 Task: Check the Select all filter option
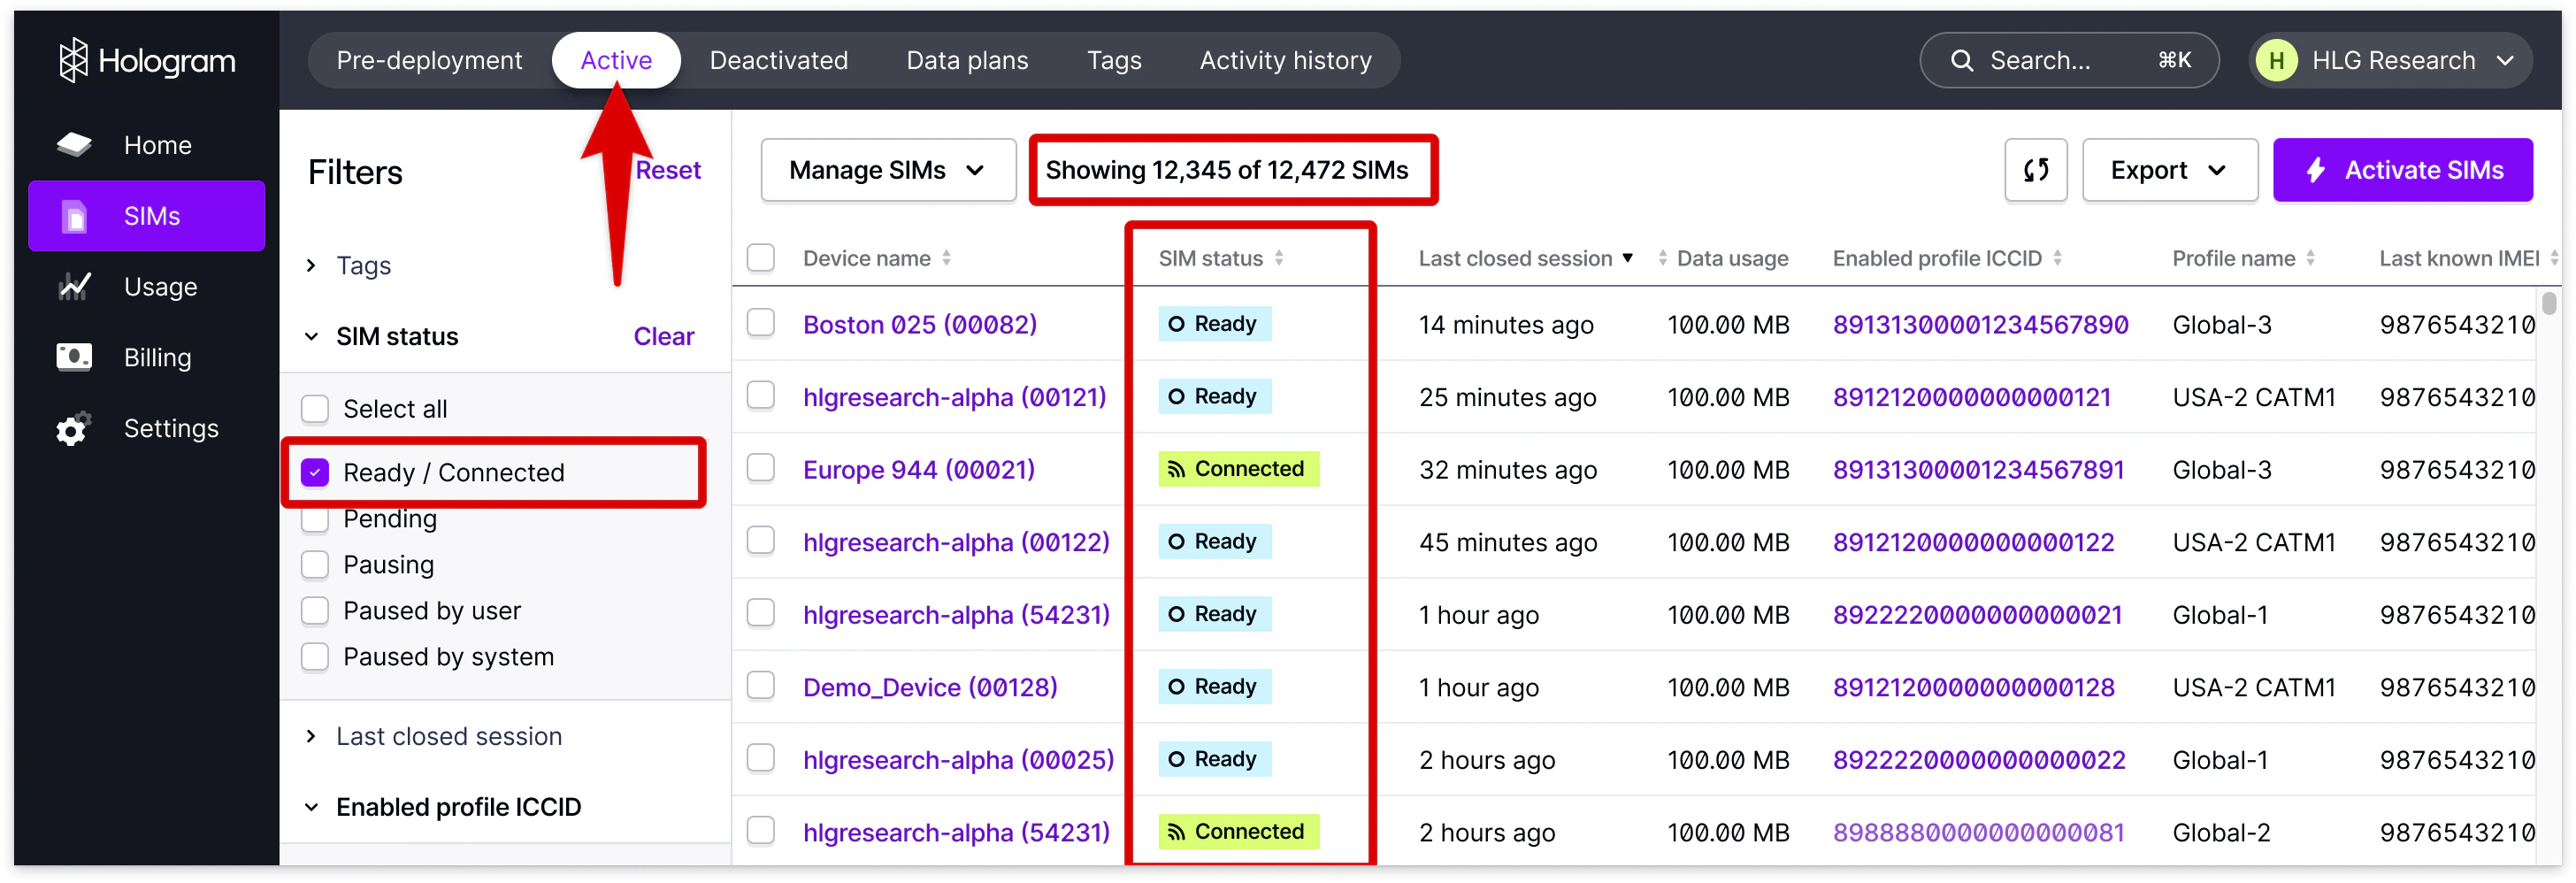coord(315,409)
